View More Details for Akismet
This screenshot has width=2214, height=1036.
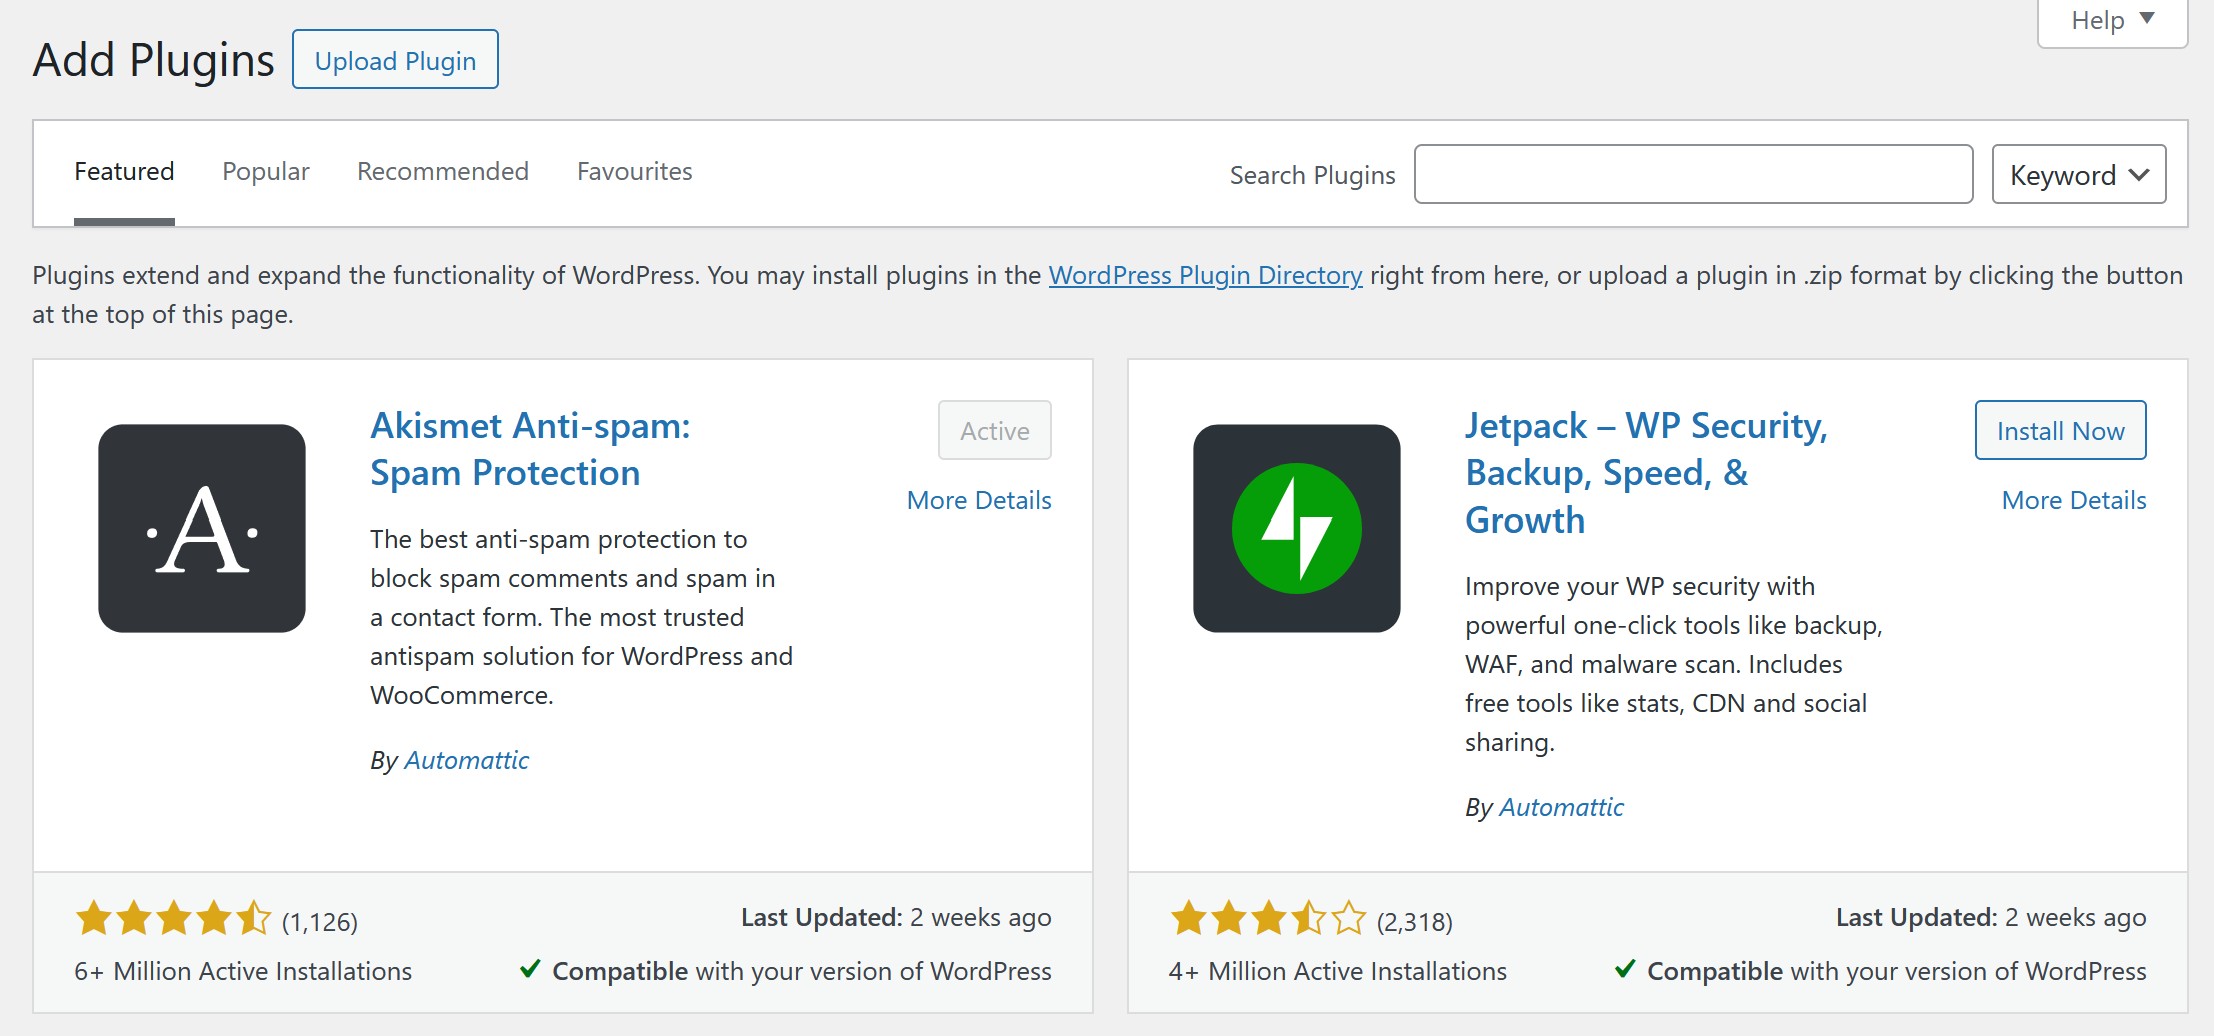(x=979, y=500)
